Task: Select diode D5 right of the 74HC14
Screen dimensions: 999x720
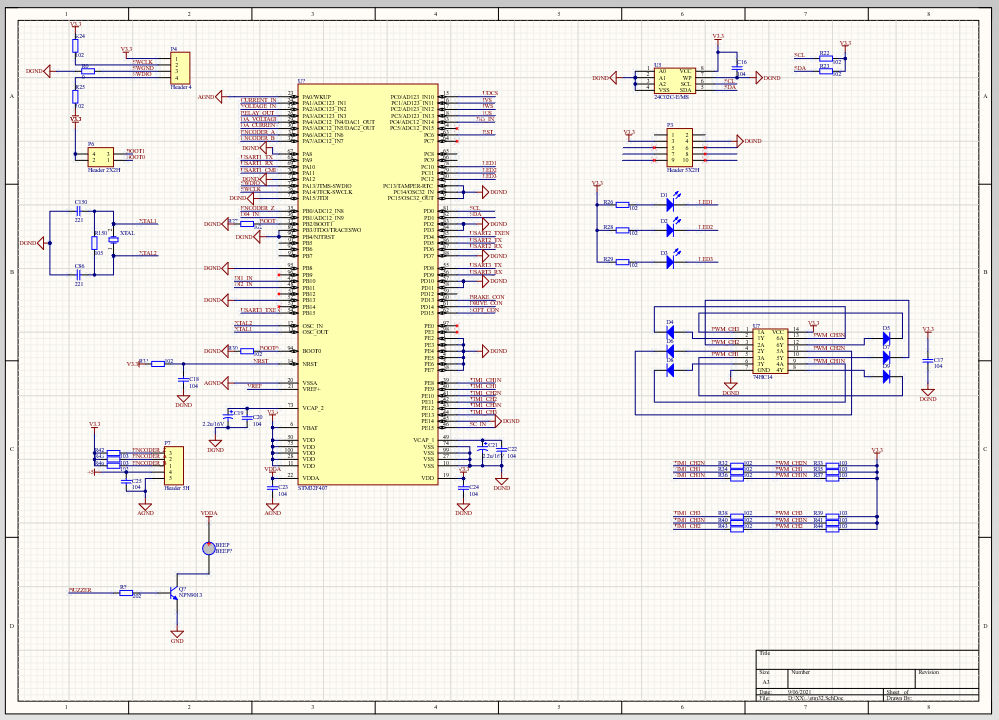Action: (x=886, y=338)
